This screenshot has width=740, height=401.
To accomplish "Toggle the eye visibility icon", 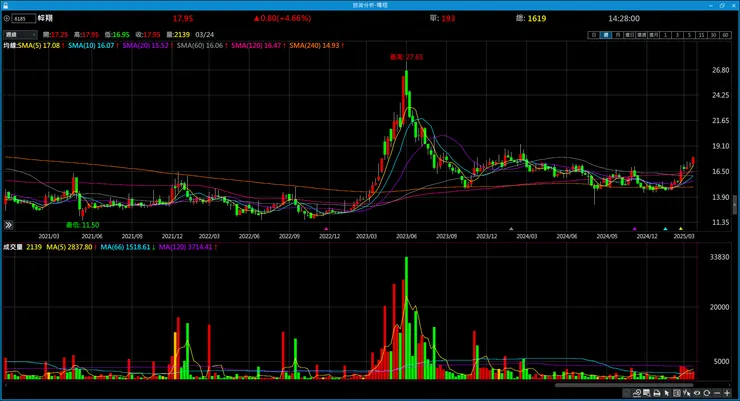I will [x=697, y=393].
